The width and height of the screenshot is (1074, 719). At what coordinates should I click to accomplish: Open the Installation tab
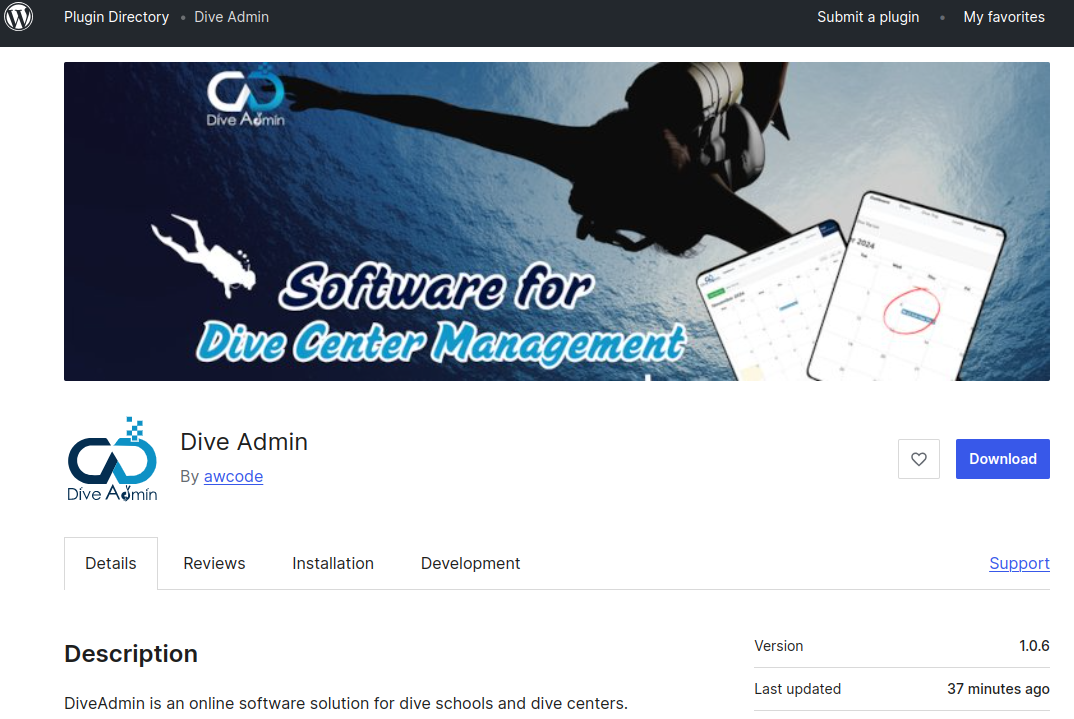tap(333, 563)
